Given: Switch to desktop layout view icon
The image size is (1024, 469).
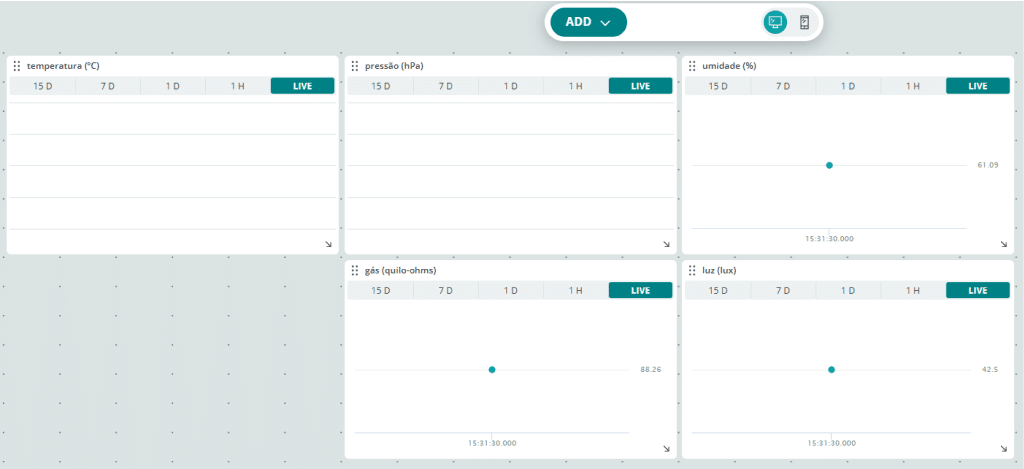Looking at the screenshot, I should [775, 22].
